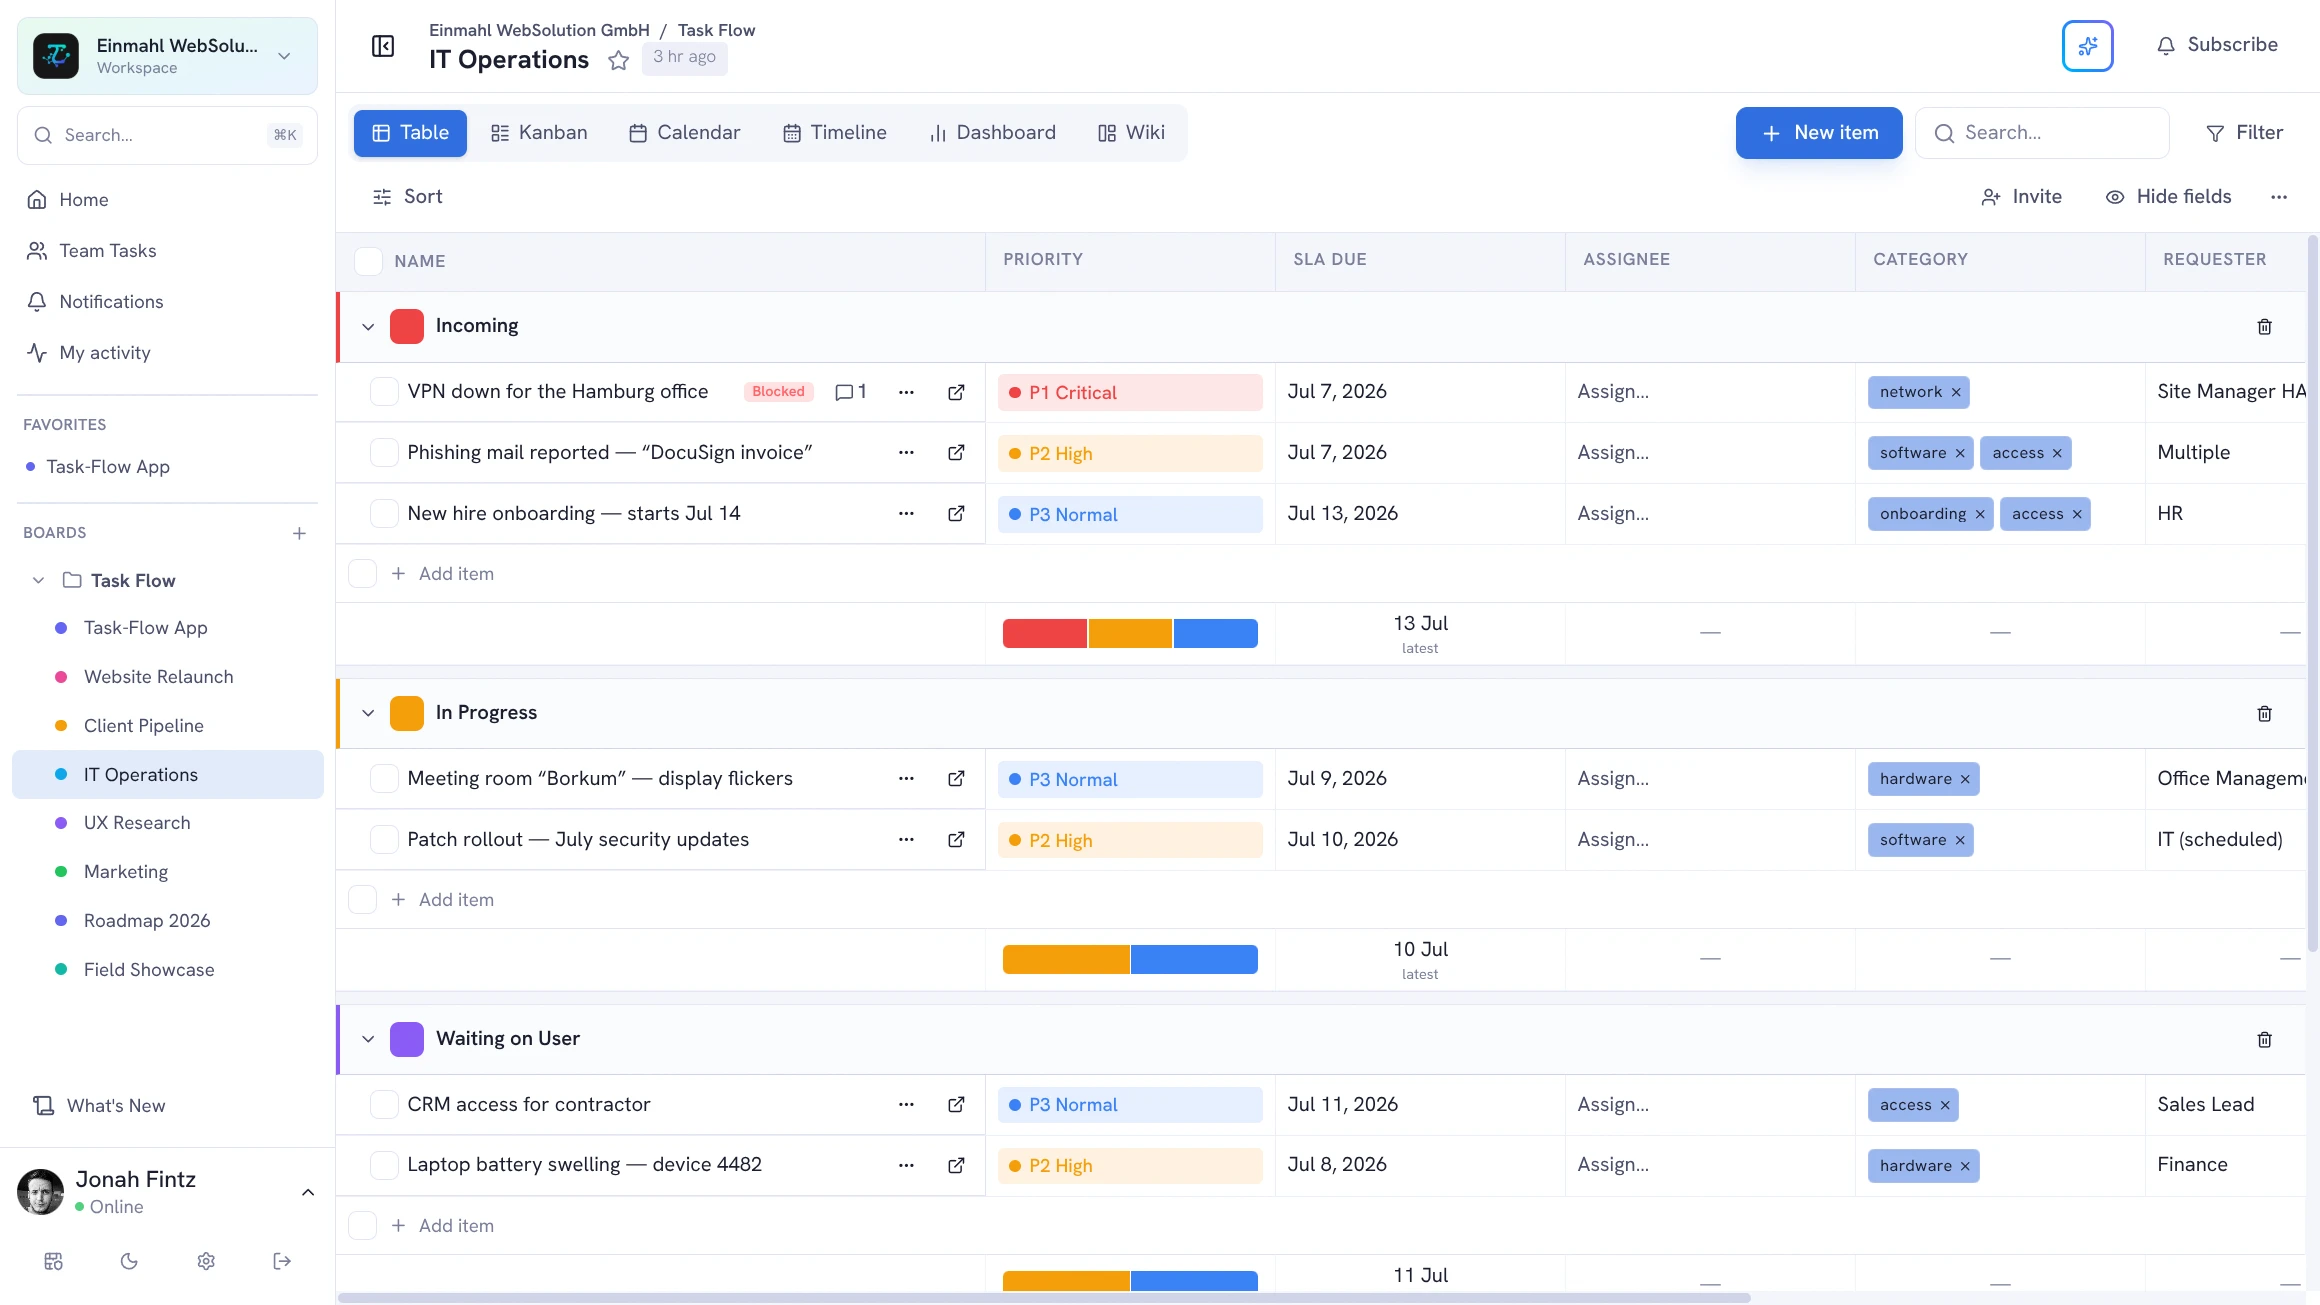Switch to the Kanban view

click(x=539, y=133)
